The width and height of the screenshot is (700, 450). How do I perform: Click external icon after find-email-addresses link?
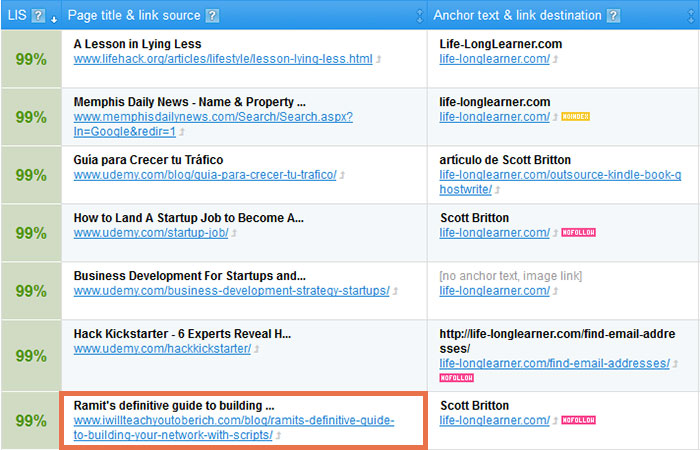(675, 364)
